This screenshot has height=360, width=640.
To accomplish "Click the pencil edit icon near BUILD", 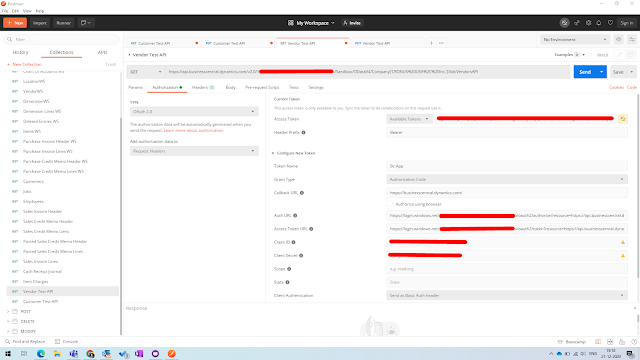I will [x=620, y=55].
